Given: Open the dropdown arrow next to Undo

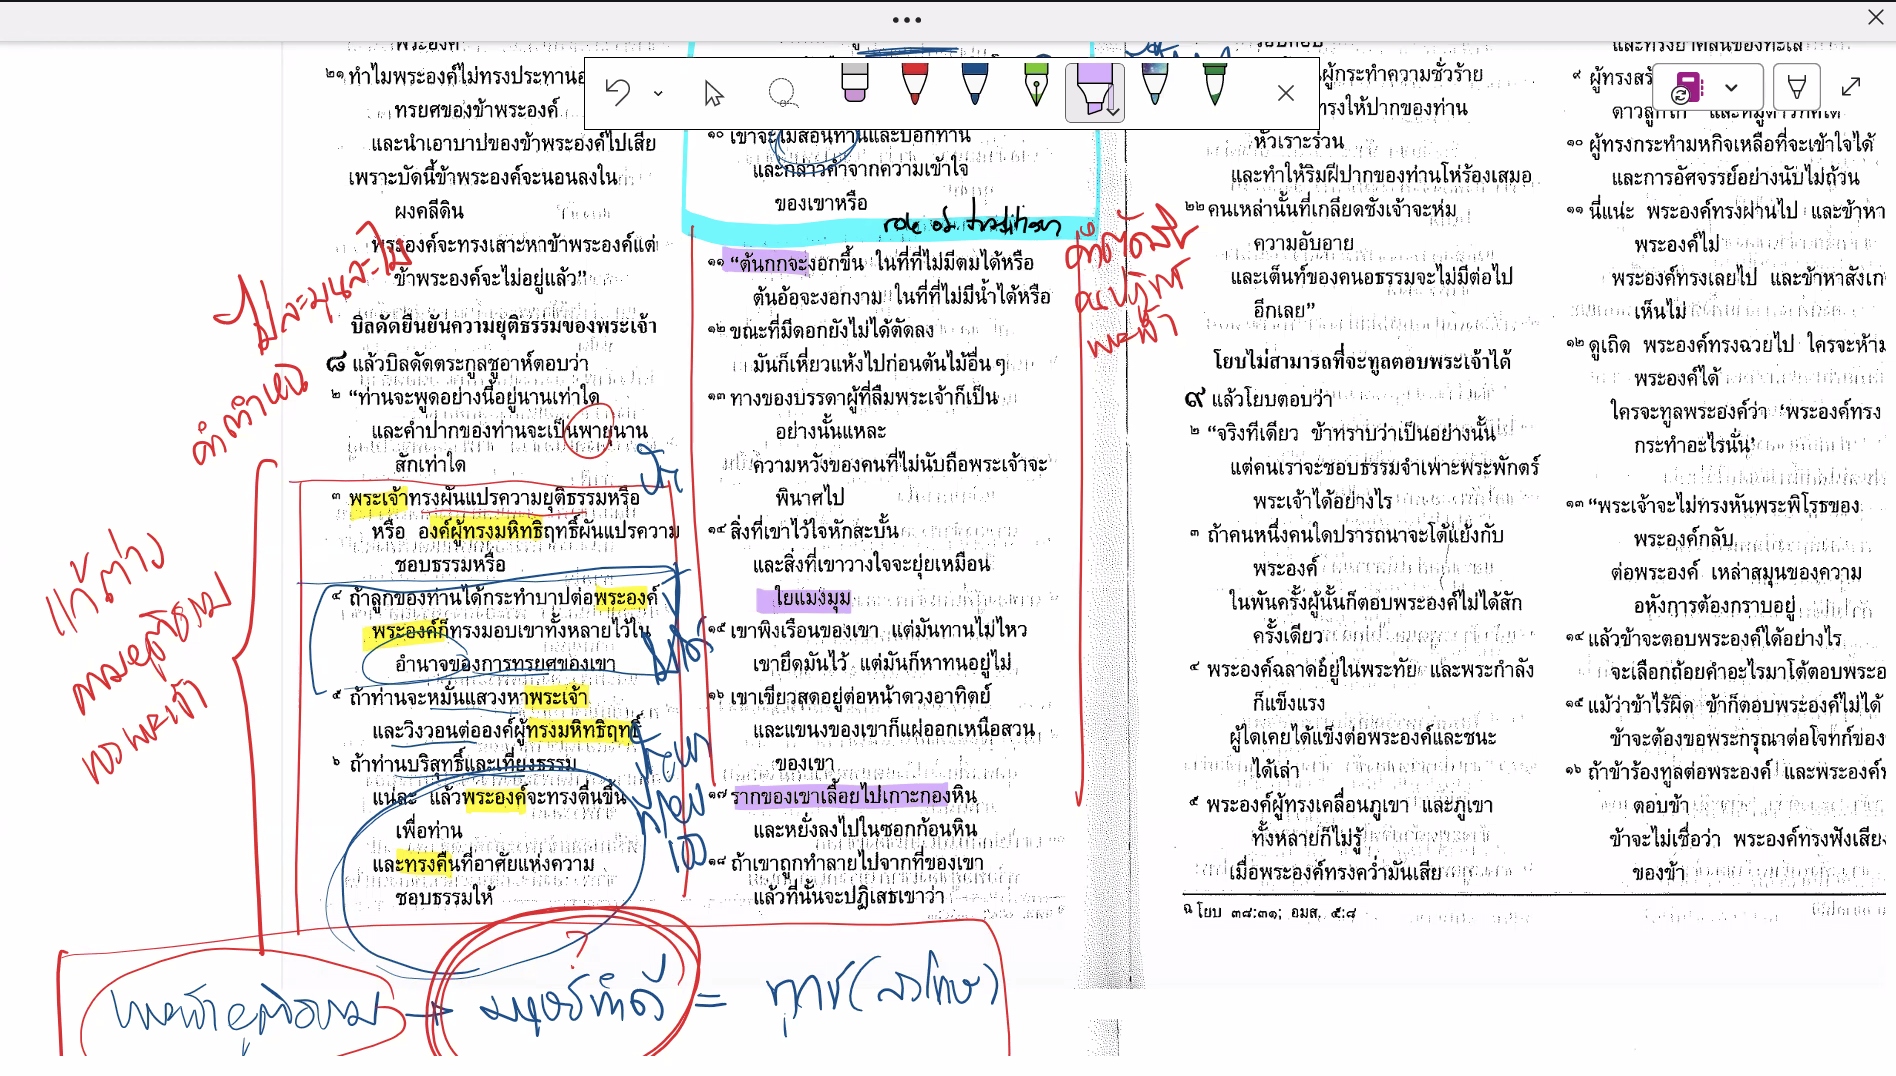Looking at the screenshot, I should [x=658, y=94].
